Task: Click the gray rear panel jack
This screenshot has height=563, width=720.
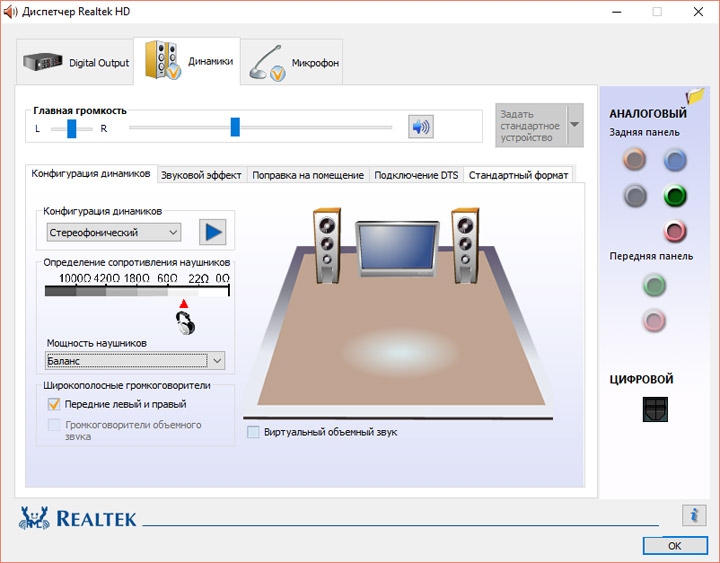Action: tap(635, 196)
